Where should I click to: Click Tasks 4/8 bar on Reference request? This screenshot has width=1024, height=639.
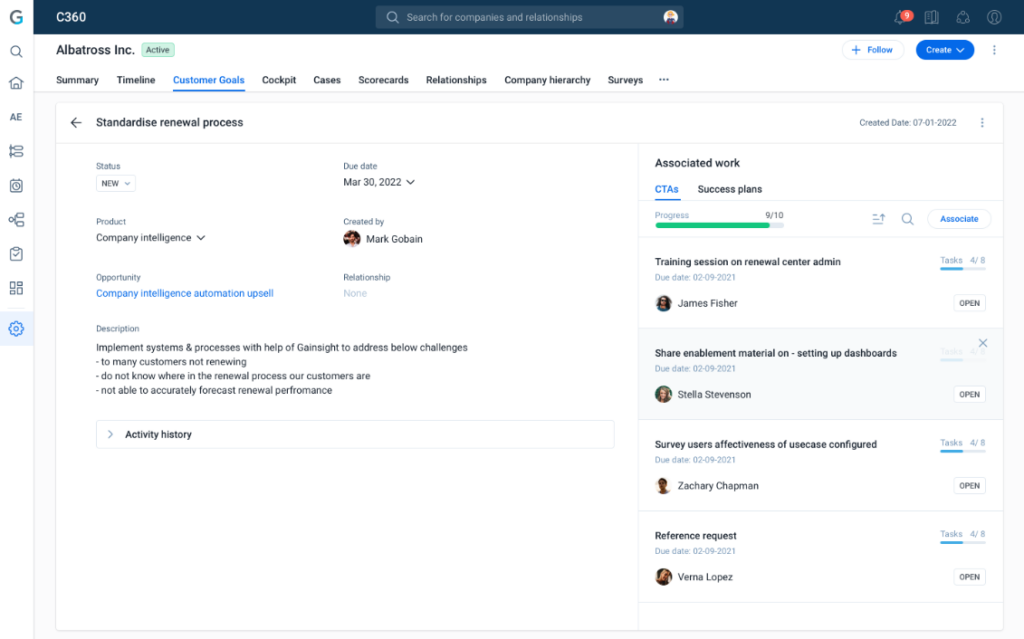tap(963, 542)
